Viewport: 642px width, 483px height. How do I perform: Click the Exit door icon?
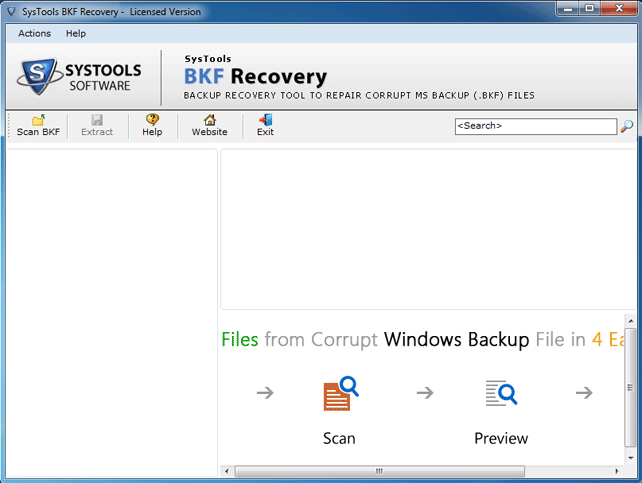[265, 120]
